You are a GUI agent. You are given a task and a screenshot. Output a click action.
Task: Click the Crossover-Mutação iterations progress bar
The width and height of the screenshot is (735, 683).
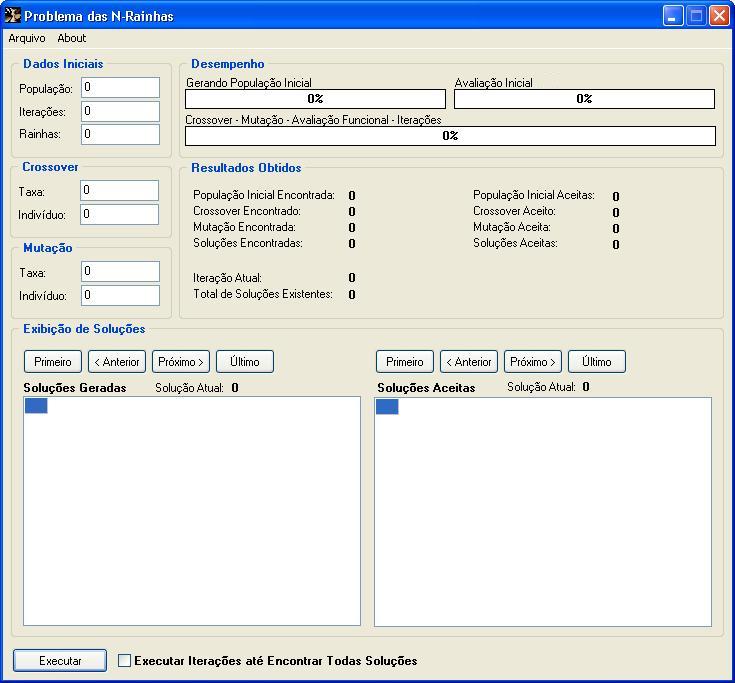tap(450, 136)
